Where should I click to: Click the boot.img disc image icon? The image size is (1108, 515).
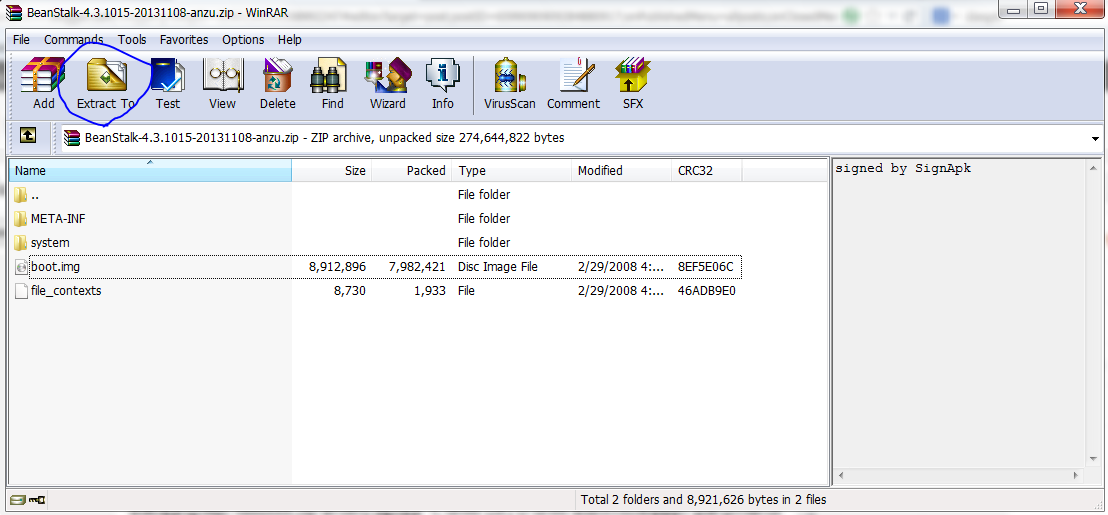[21, 267]
